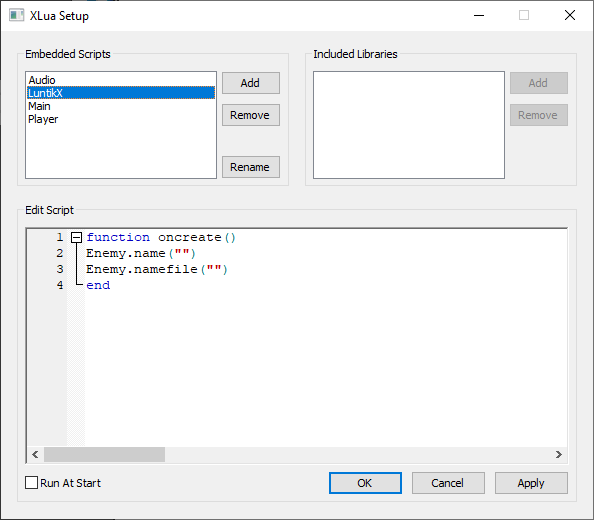The image size is (594, 520).
Task: Enable the Run At Start checkbox
Action: coord(31,483)
